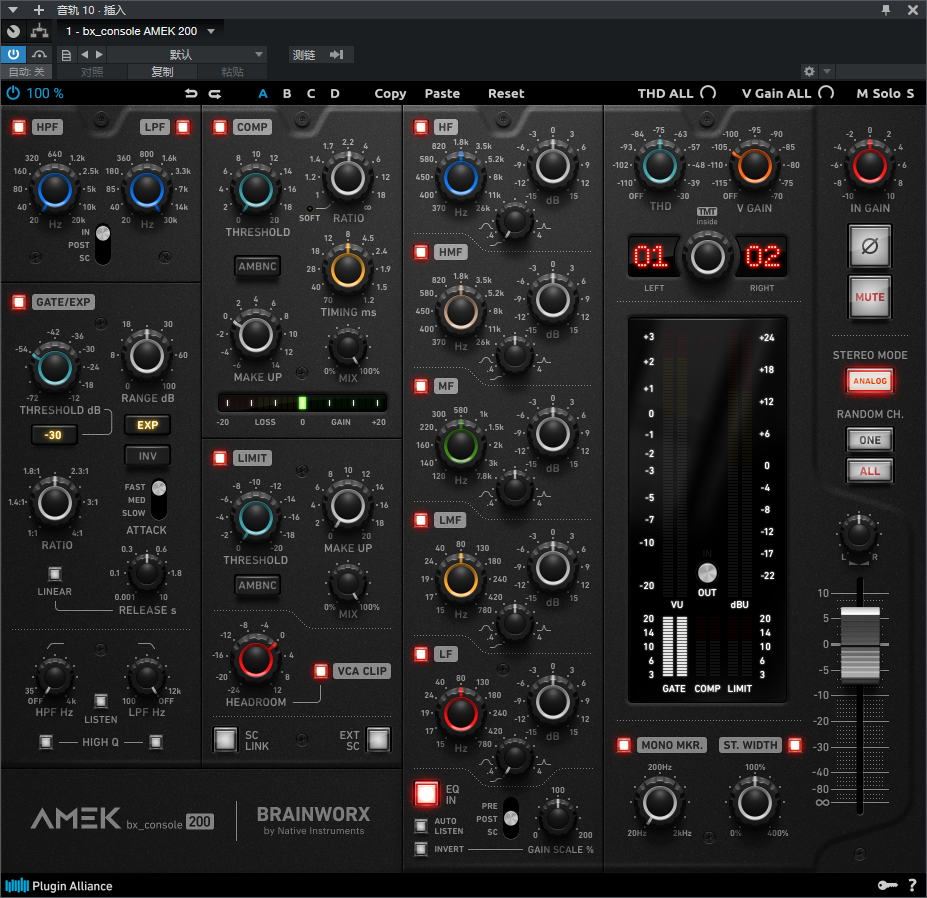Toggle the LIMIT enable LED
This screenshot has width=927, height=898.
point(220,458)
